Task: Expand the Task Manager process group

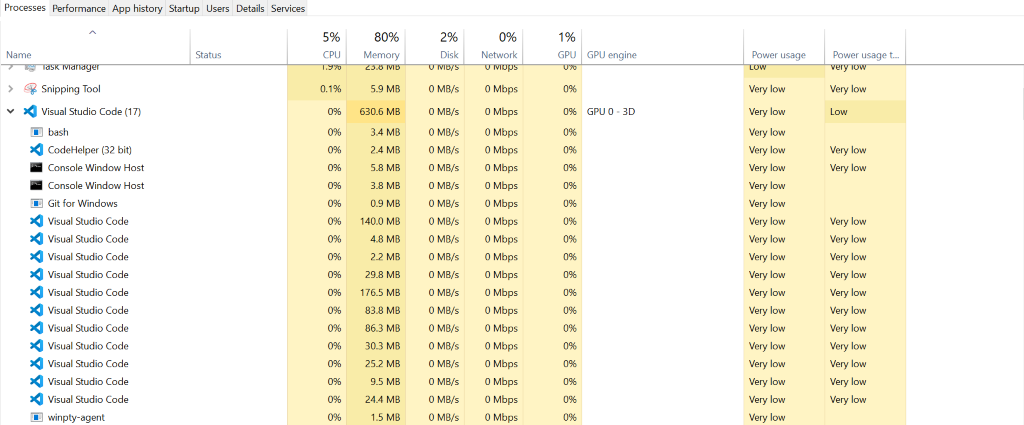Action: pyautogui.click(x=11, y=67)
